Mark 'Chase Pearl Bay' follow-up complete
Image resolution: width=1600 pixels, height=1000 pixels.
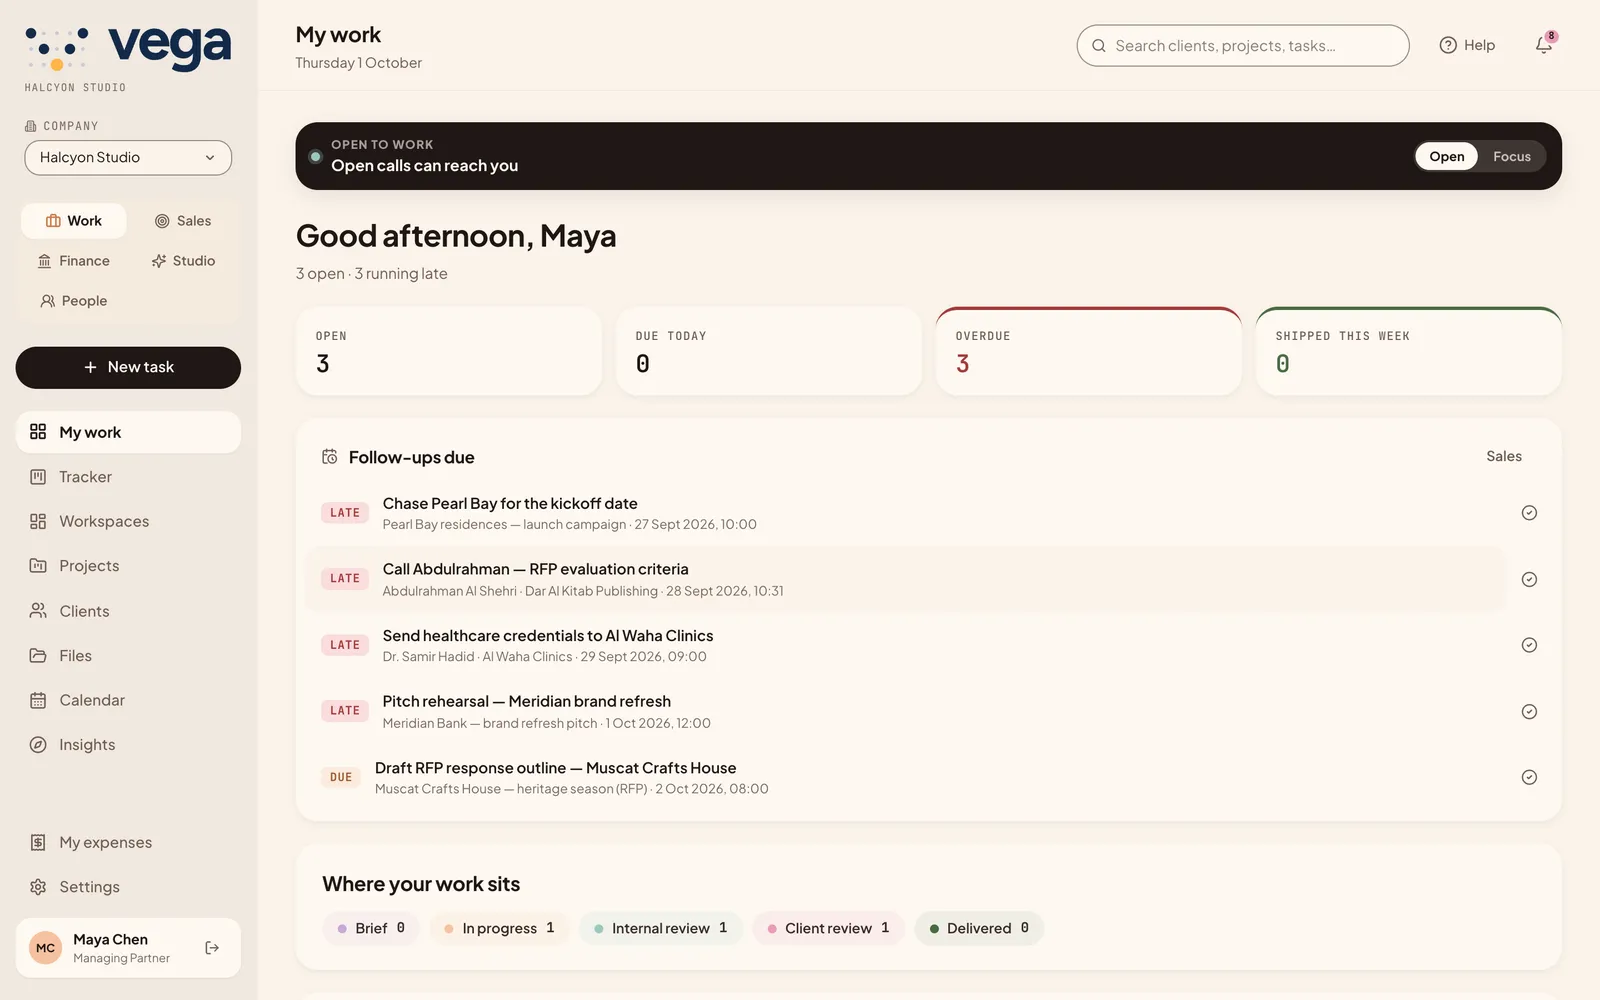click(x=1529, y=513)
